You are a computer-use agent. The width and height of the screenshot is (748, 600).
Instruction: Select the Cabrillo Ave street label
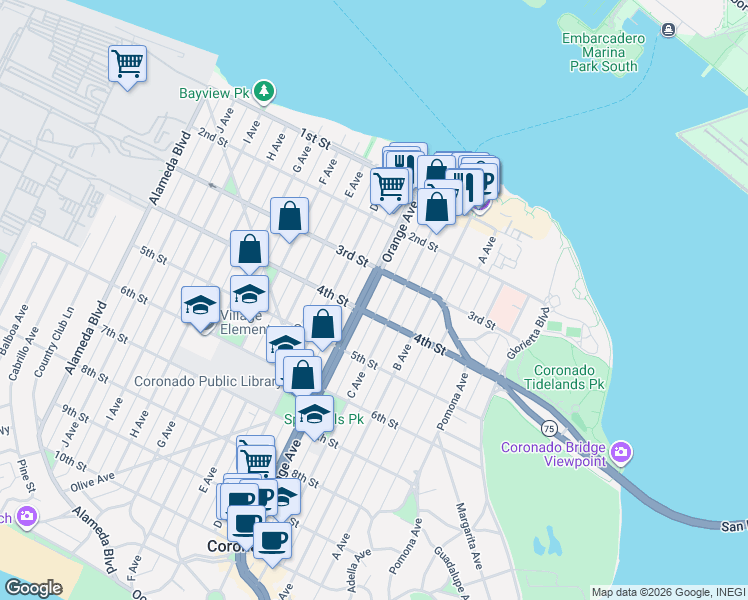coord(23,353)
